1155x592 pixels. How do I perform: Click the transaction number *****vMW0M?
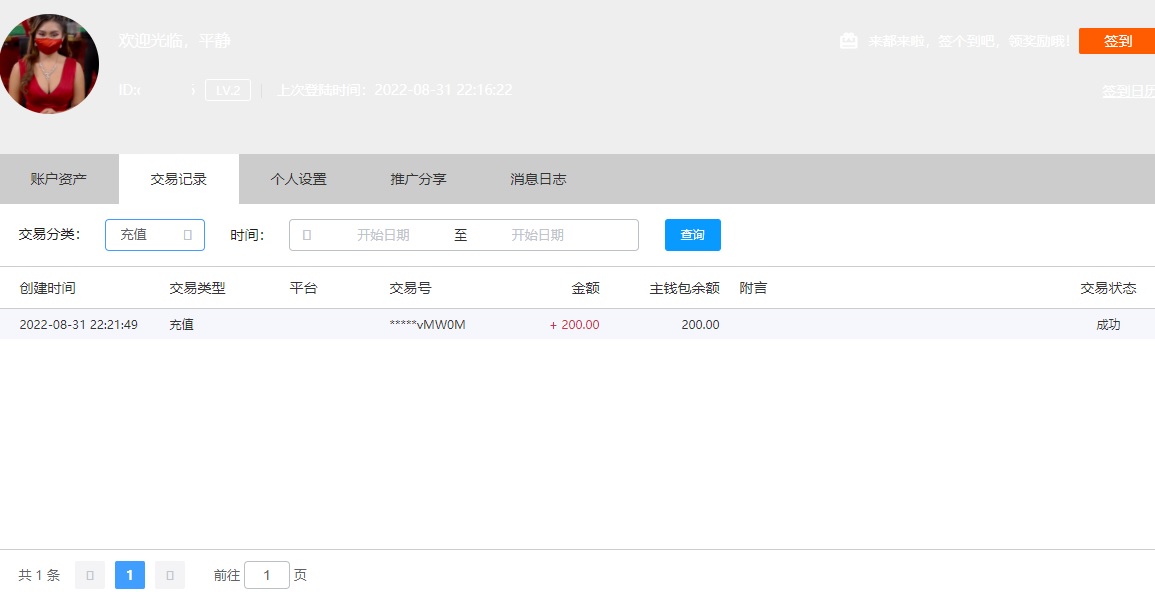point(427,325)
